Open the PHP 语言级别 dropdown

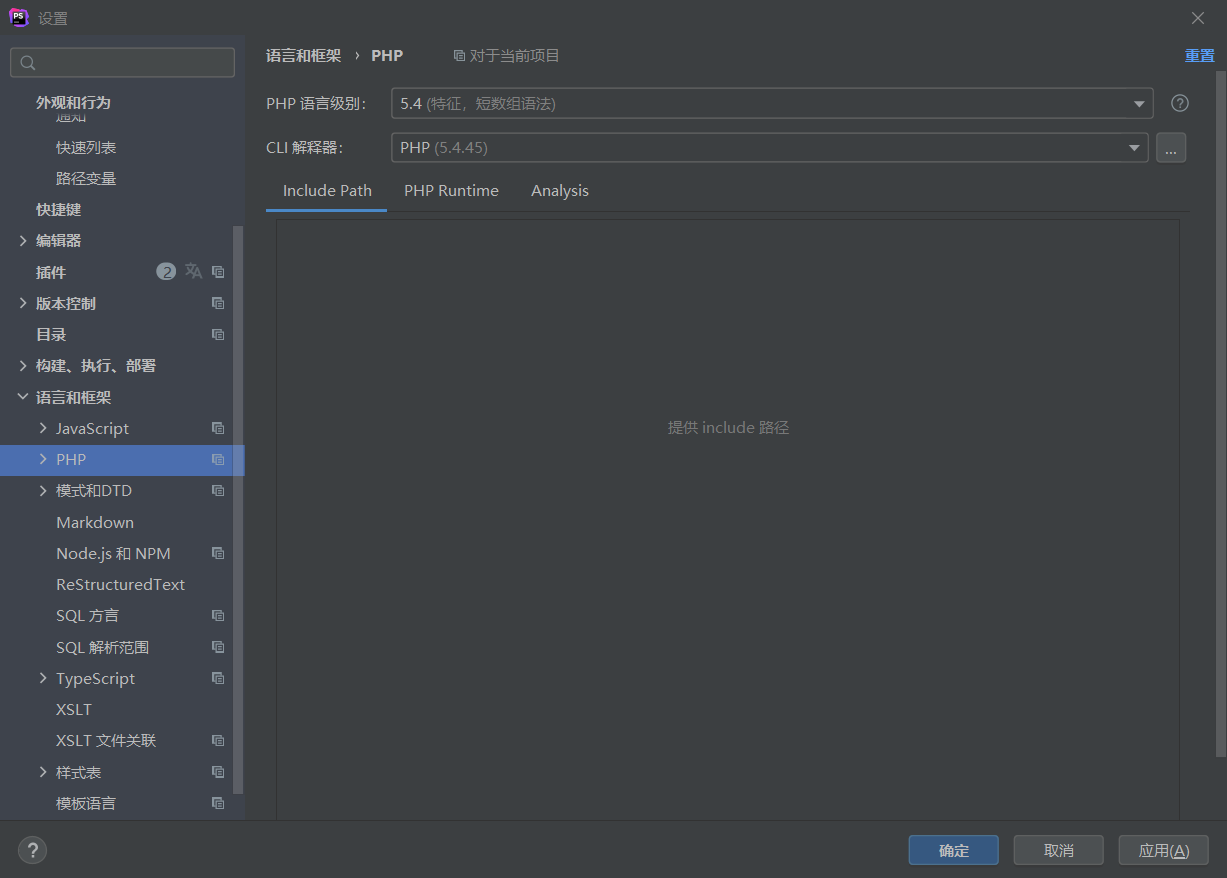pyautogui.click(x=772, y=103)
